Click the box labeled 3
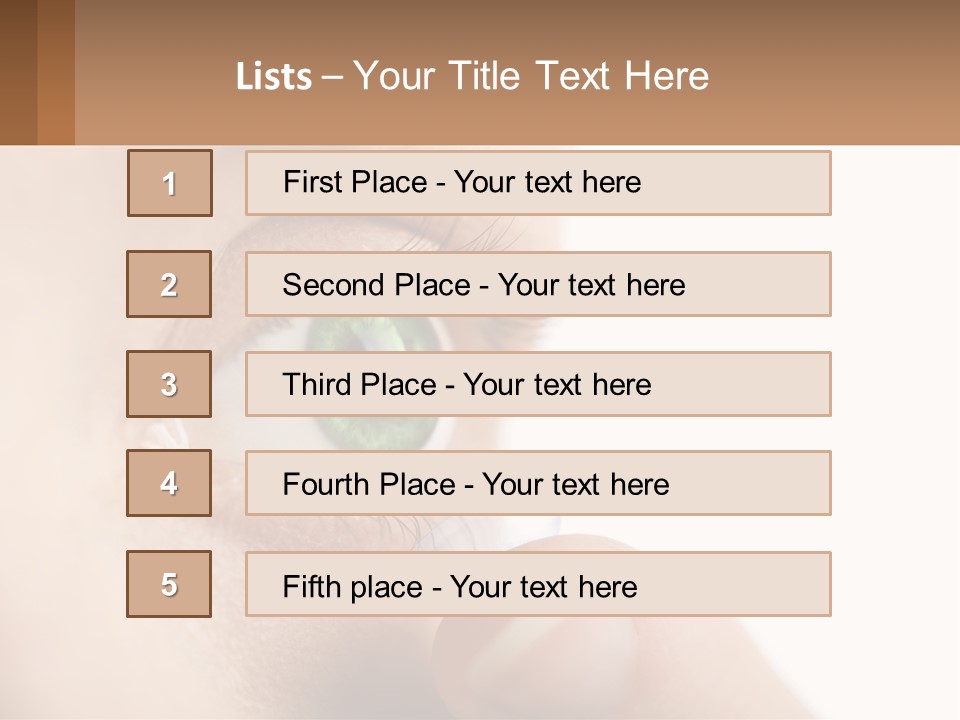The image size is (960, 720). tap(169, 384)
